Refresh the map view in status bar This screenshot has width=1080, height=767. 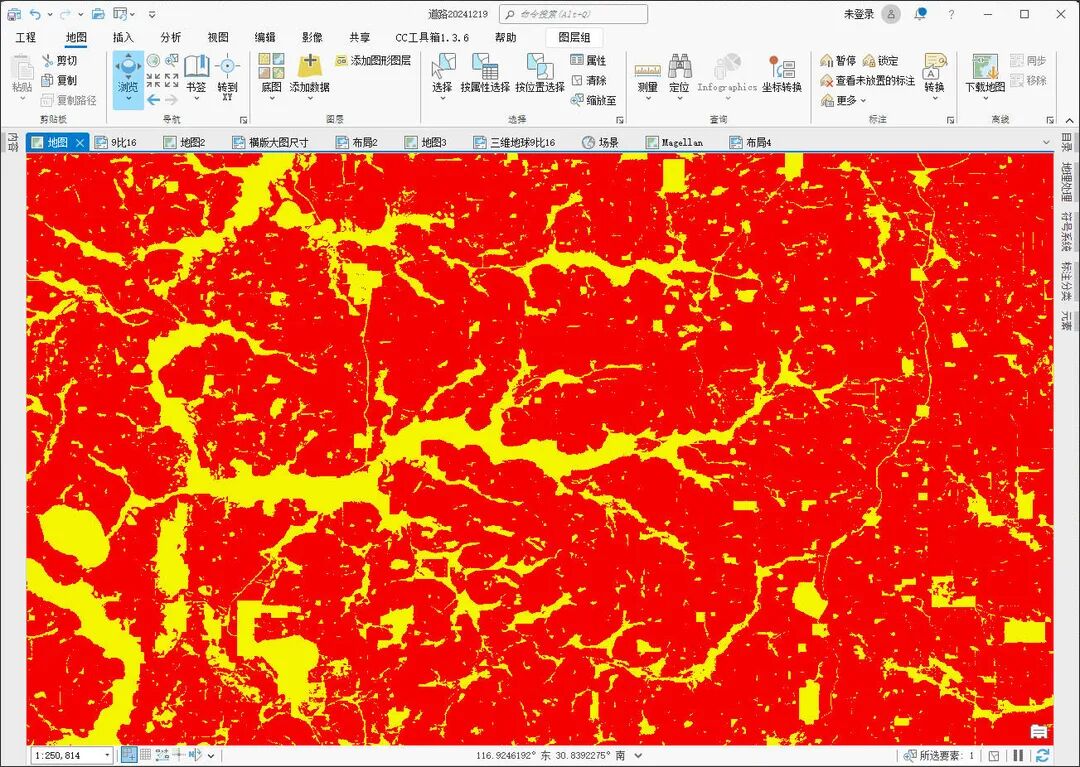click(x=1042, y=755)
